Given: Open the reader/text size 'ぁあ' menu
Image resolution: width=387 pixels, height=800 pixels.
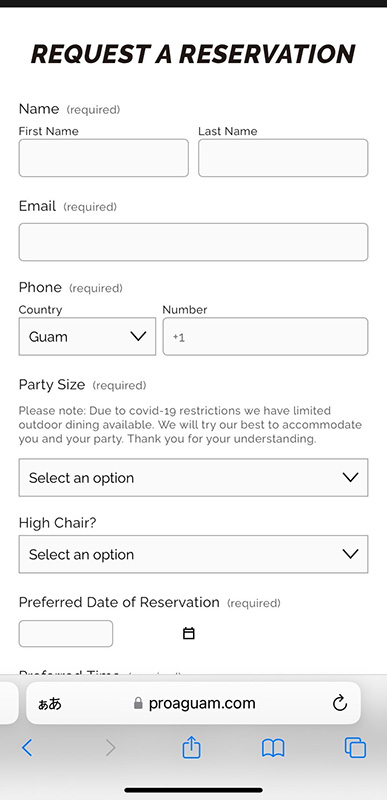Looking at the screenshot, I should (50, 704).
